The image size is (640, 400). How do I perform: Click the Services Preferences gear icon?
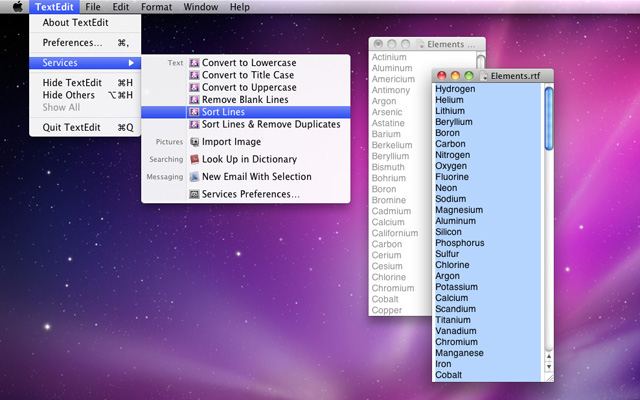[x=194, y=194]
